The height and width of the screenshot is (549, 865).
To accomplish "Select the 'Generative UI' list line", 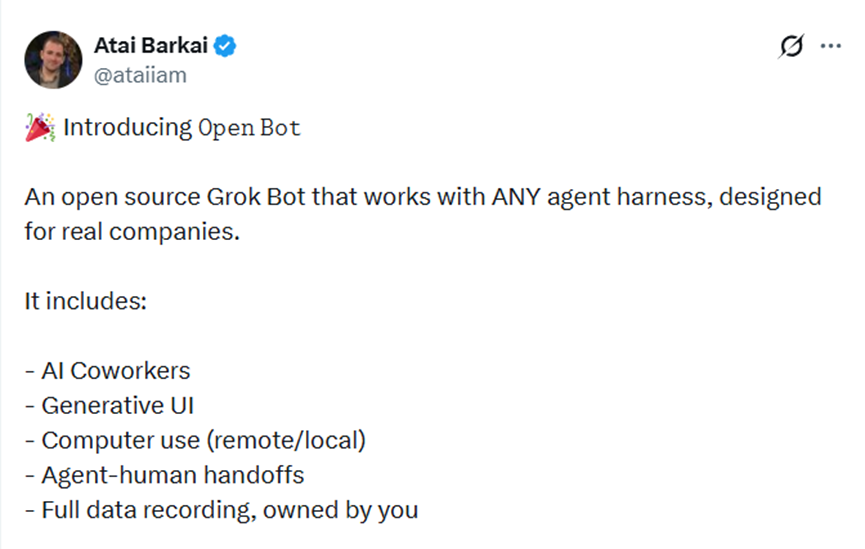I will tap(109, 406).
